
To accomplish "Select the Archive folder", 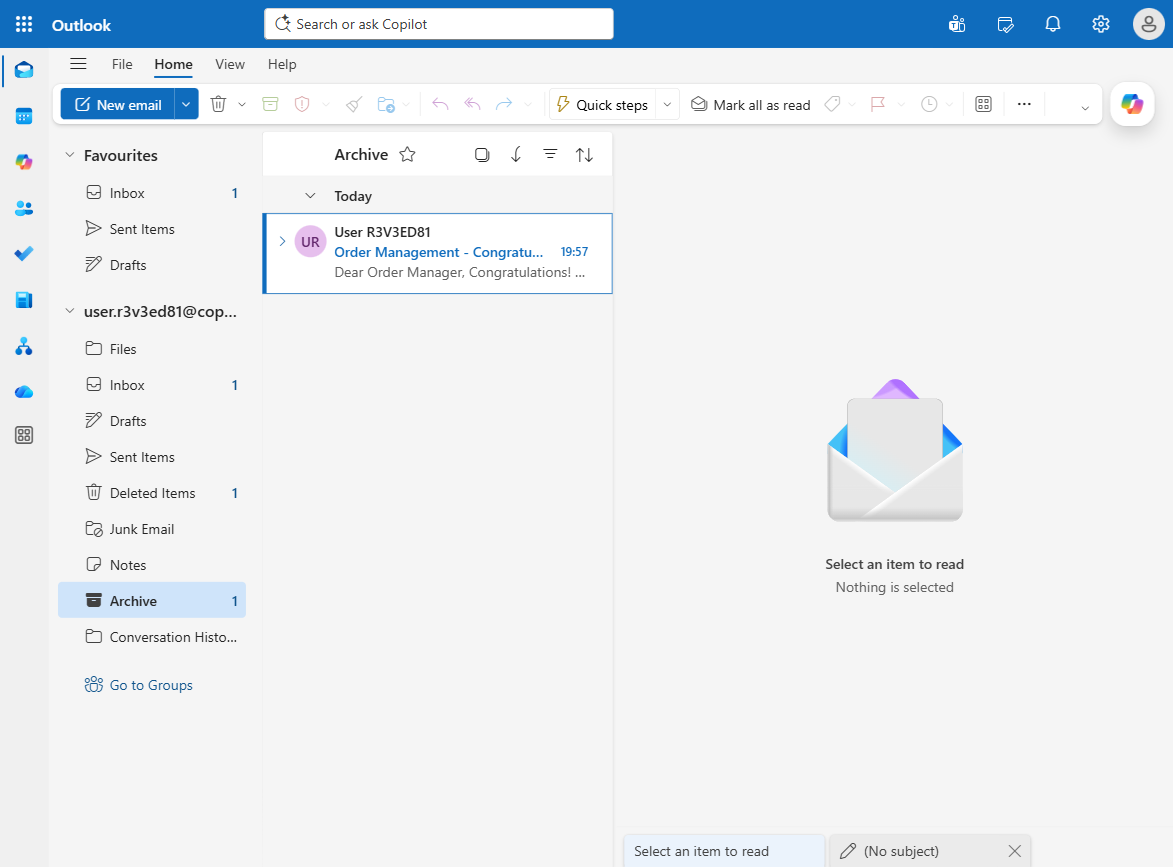I will [152, 601].
